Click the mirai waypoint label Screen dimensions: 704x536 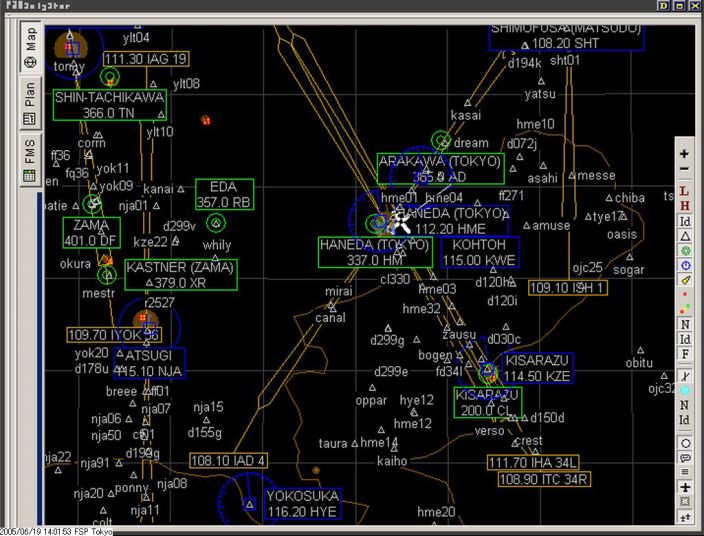tap(339, 291)
